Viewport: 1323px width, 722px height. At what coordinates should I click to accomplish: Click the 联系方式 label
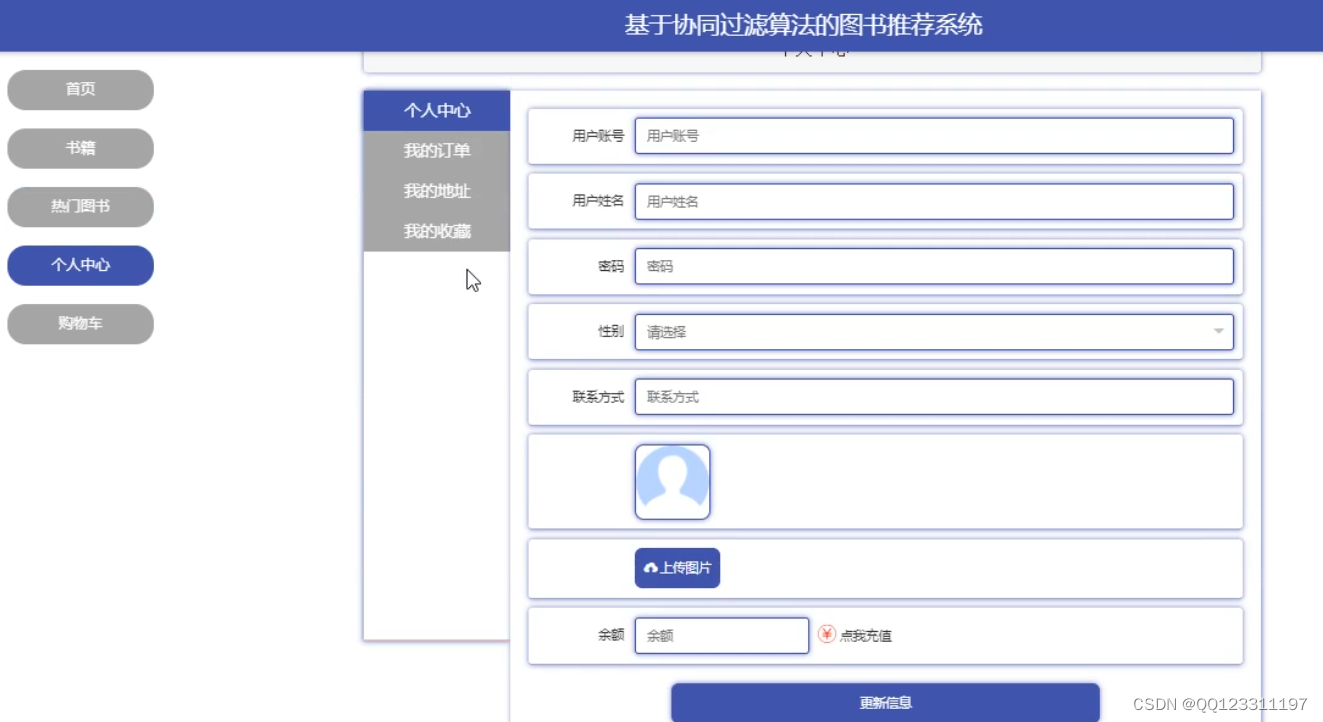[x=598, y=397]
